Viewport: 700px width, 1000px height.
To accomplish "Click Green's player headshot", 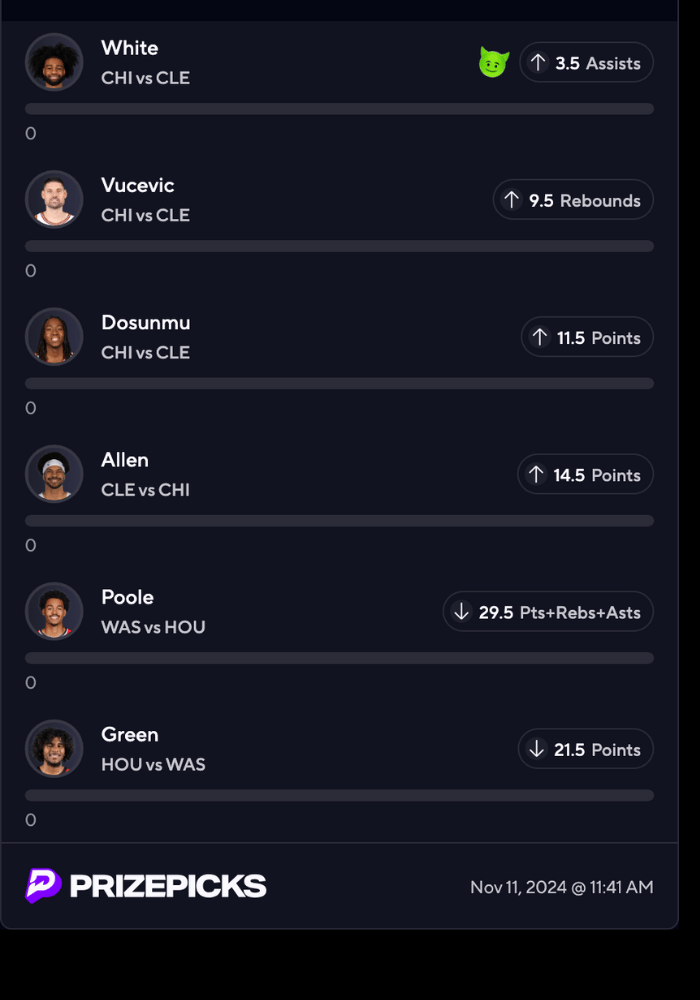I will point(54,748).
